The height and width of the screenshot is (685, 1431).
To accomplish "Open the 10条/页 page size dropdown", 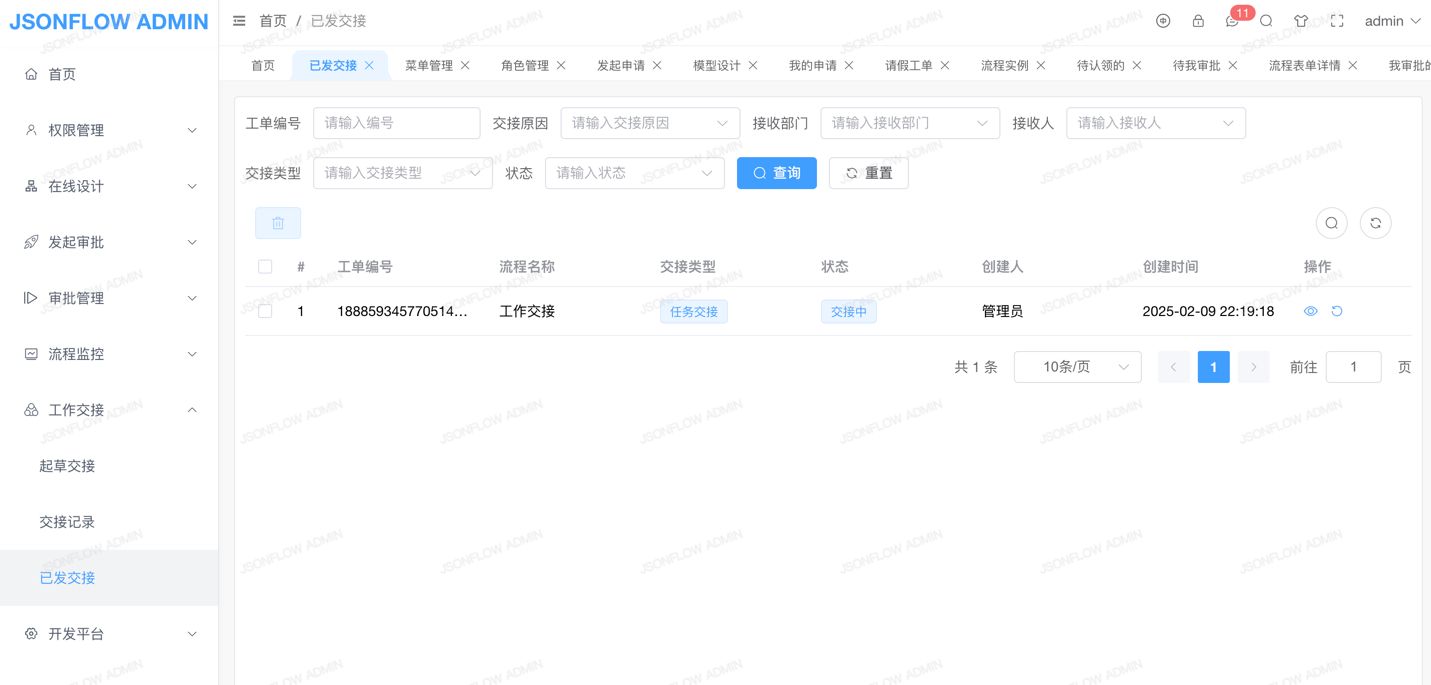I will 1077,367.
